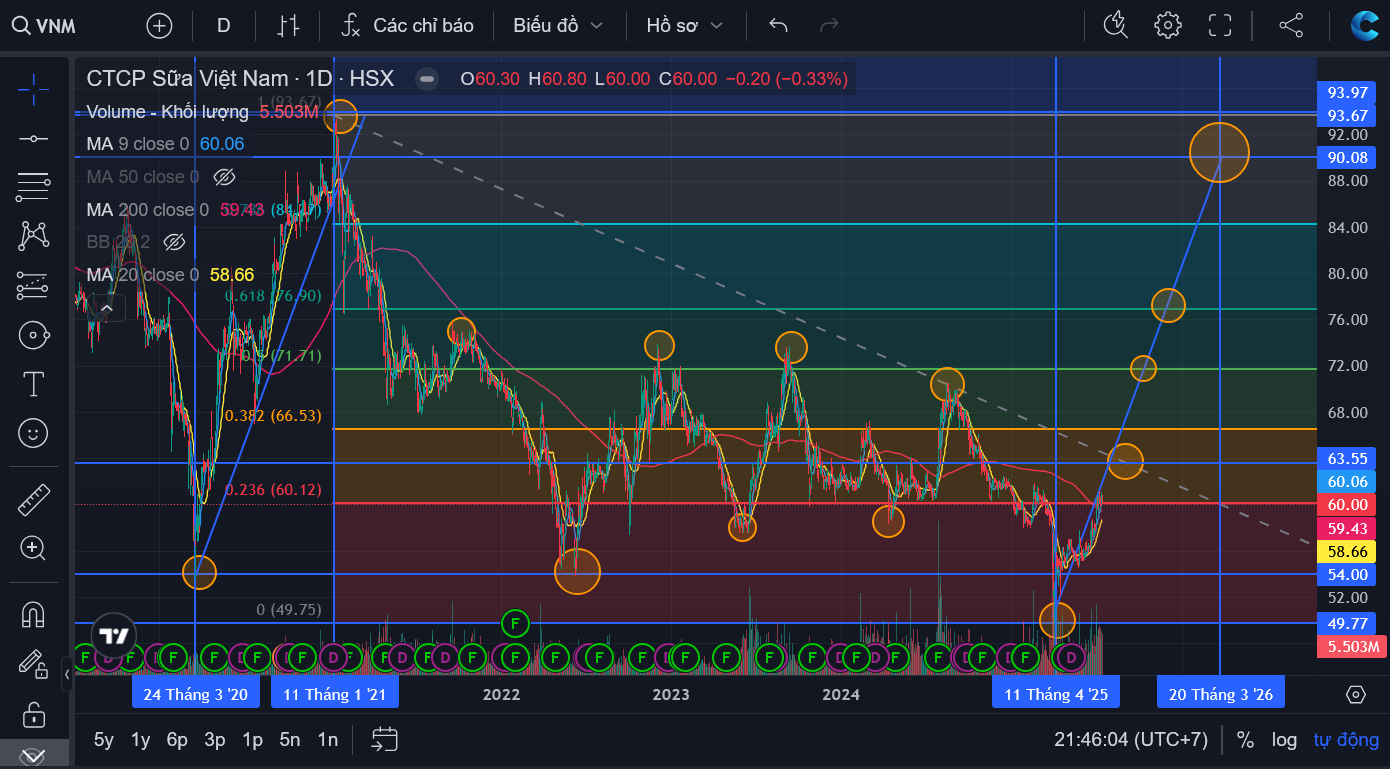Screen dimensions: 1390x769
Task: Click the 54.00 price label
Action: pos(1347,574)
